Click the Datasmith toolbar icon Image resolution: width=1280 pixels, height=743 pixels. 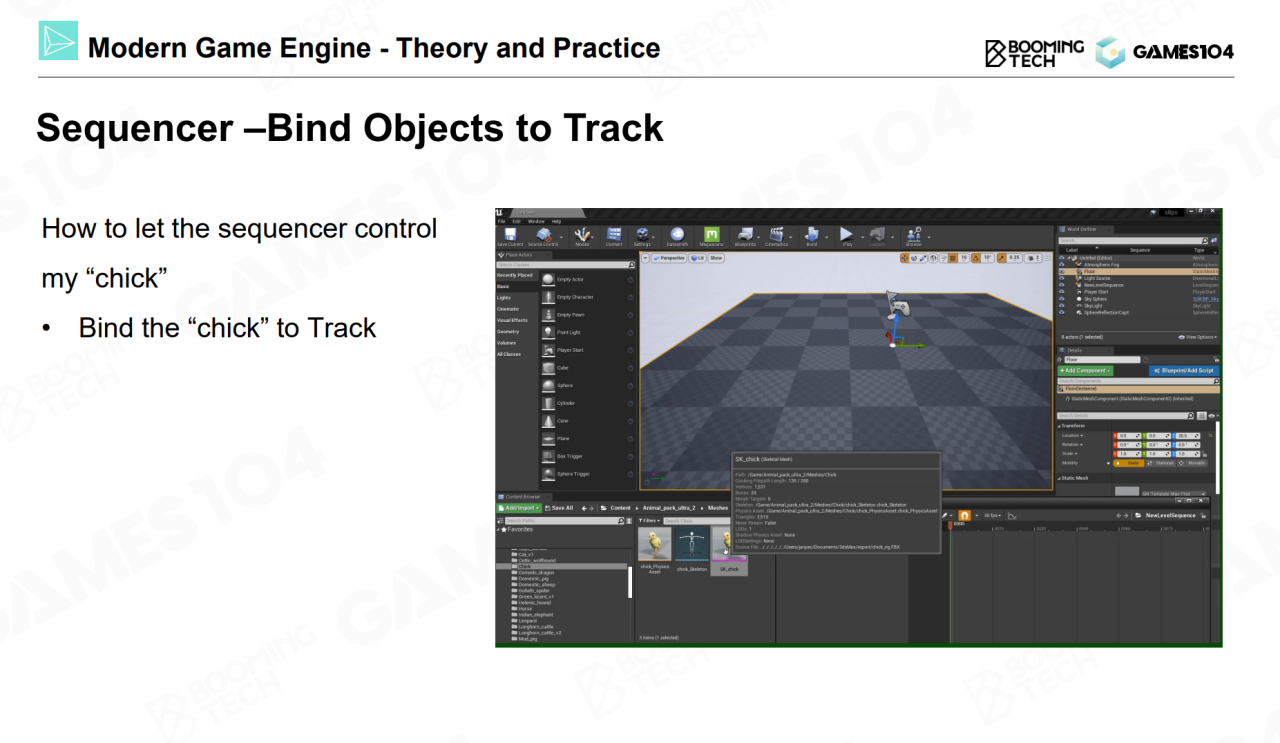[677, 236]
